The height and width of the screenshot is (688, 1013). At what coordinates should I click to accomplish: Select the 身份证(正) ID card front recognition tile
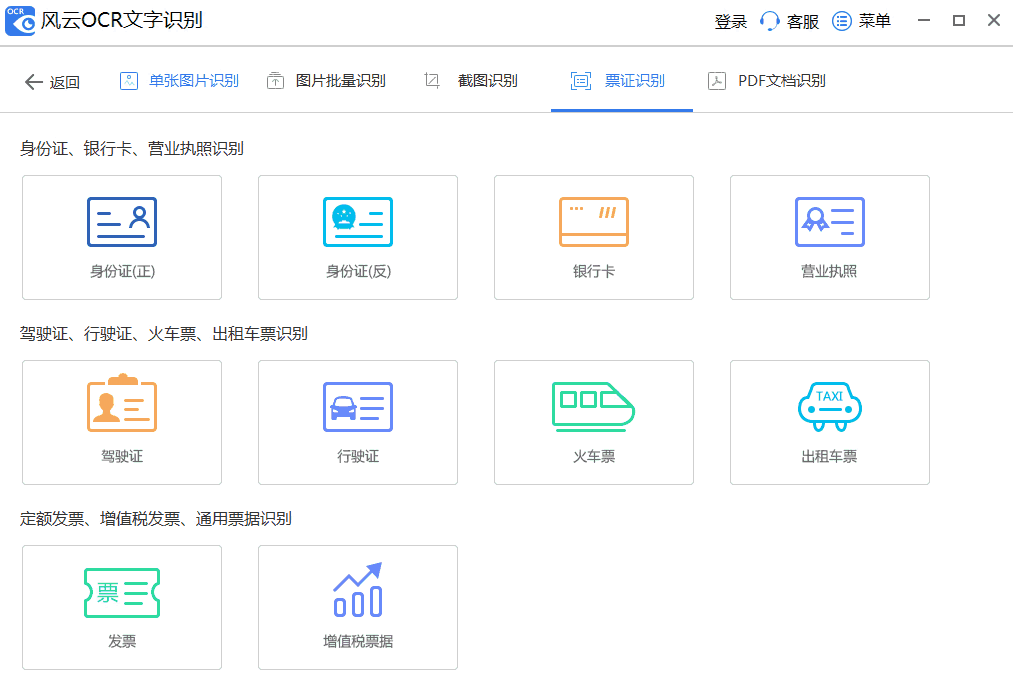(x=121, y=237)
